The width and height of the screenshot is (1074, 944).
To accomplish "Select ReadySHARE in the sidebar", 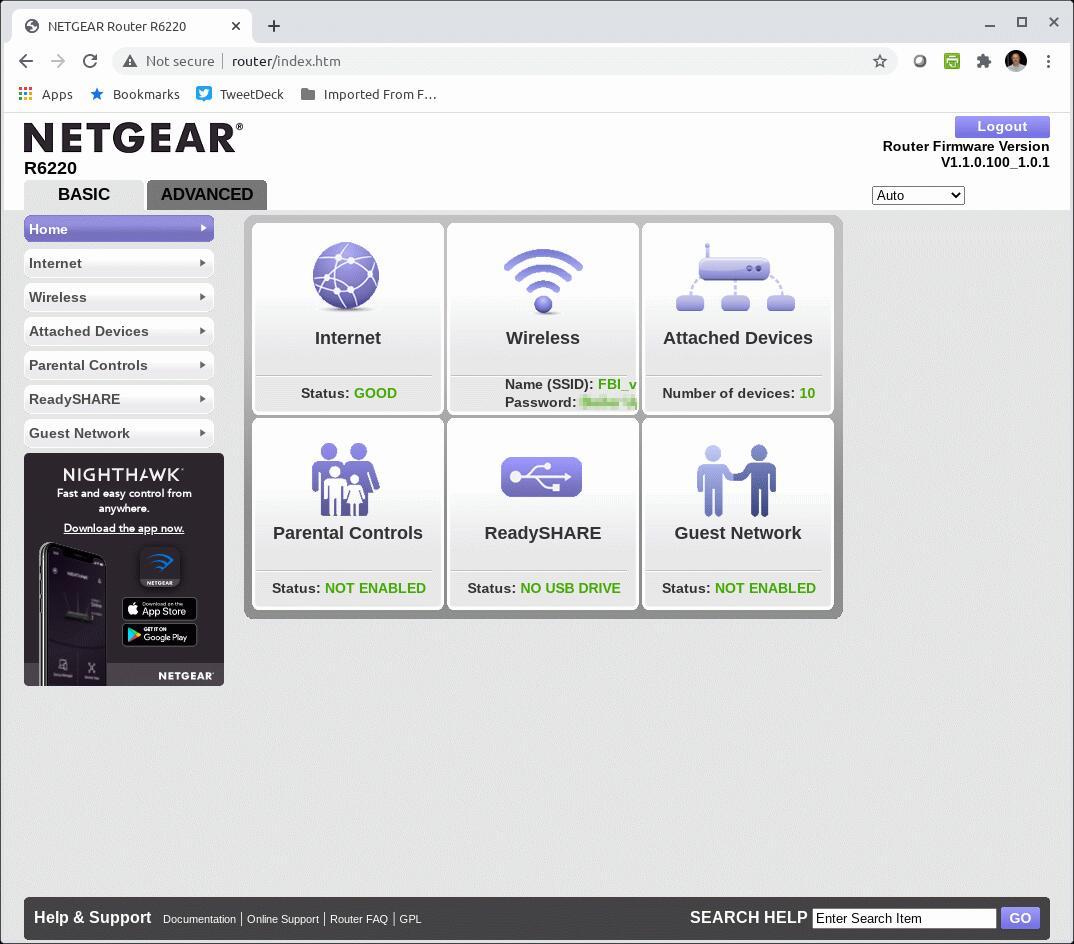I will [x=118, y=399].
